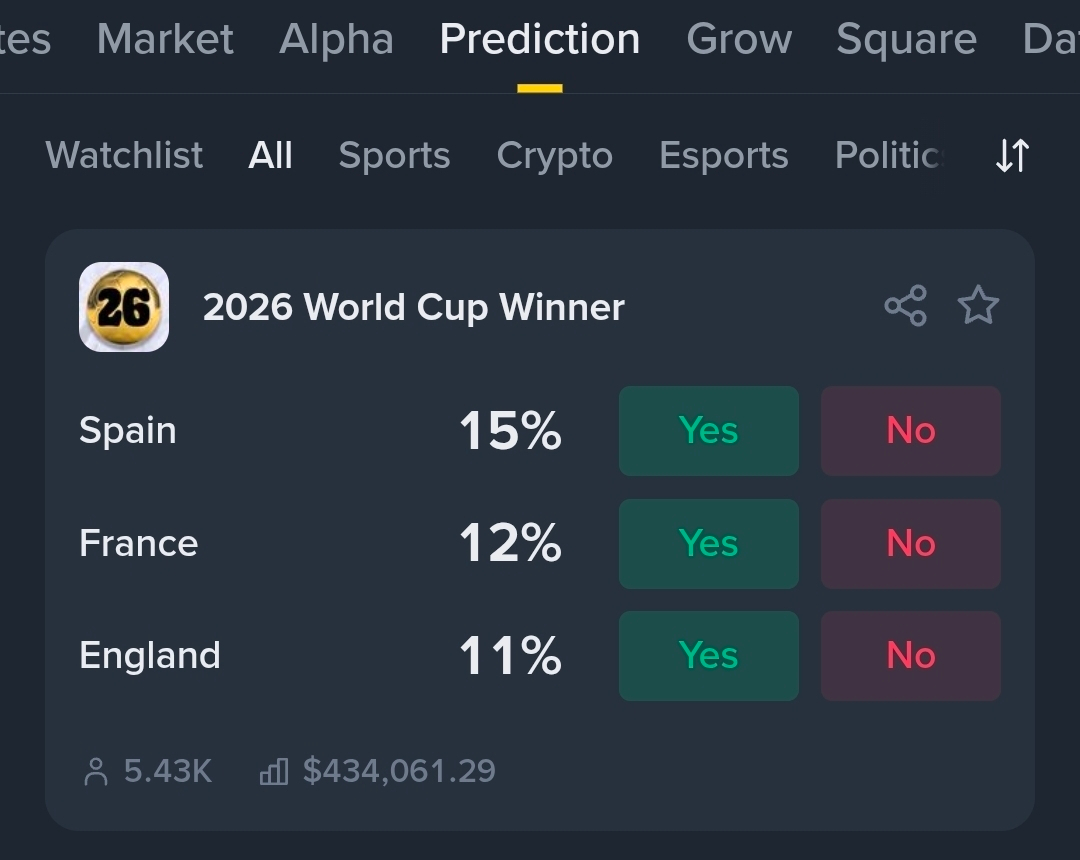Open the Square tab

906,40
